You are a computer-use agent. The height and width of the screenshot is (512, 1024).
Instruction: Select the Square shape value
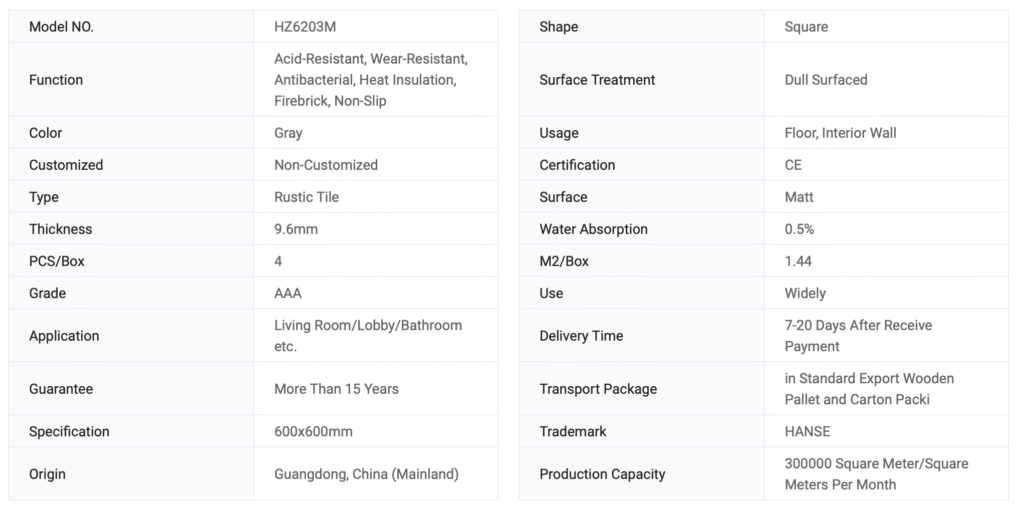(806, 27)
